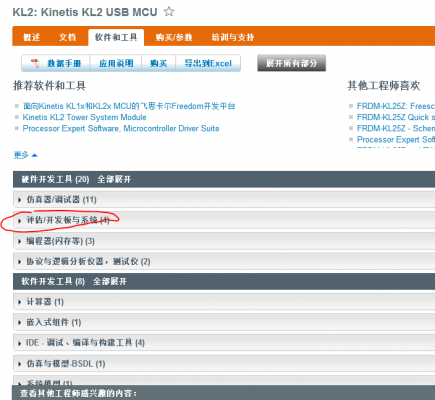Open the 概述 tab

coord(32,37)
